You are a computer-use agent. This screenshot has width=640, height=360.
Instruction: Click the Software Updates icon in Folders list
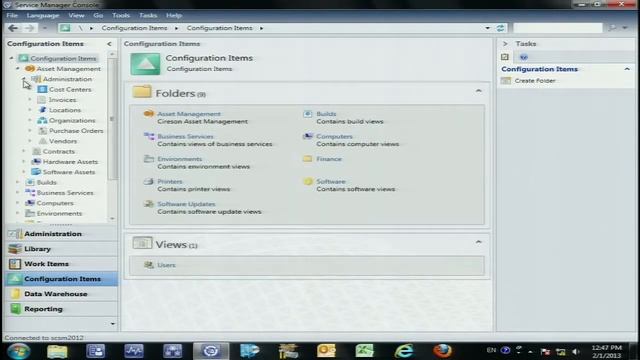tap(149, 204)
